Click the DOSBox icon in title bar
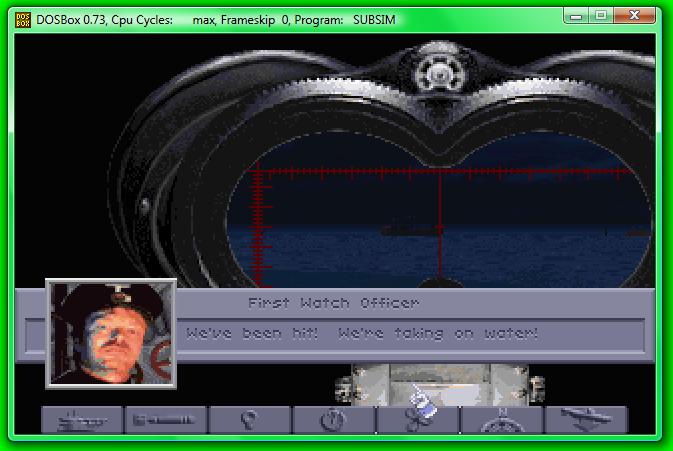Viewport: 673px width, 451px height. (x=23, y=20)
